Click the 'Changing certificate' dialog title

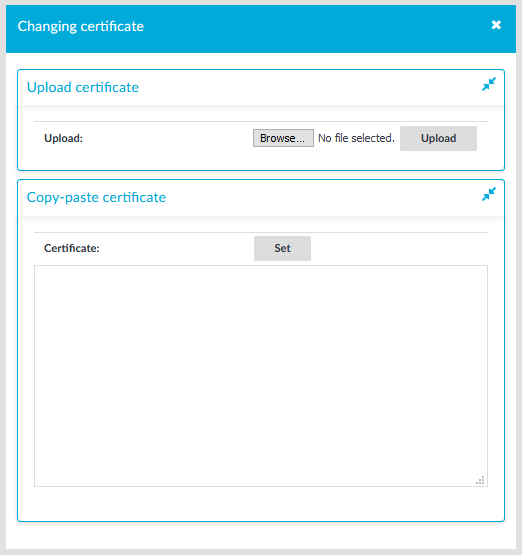pyautogui.click(x=81, y=26)
